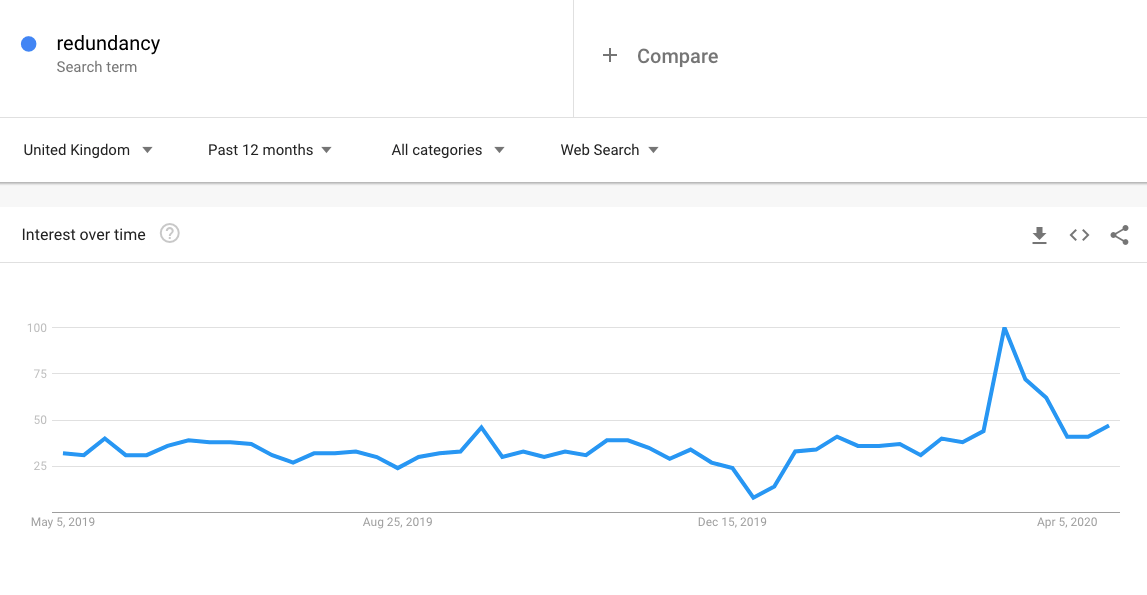Expand the Past 12 months dropdown
Screen dimensions: 1147x595
(270, 150)
